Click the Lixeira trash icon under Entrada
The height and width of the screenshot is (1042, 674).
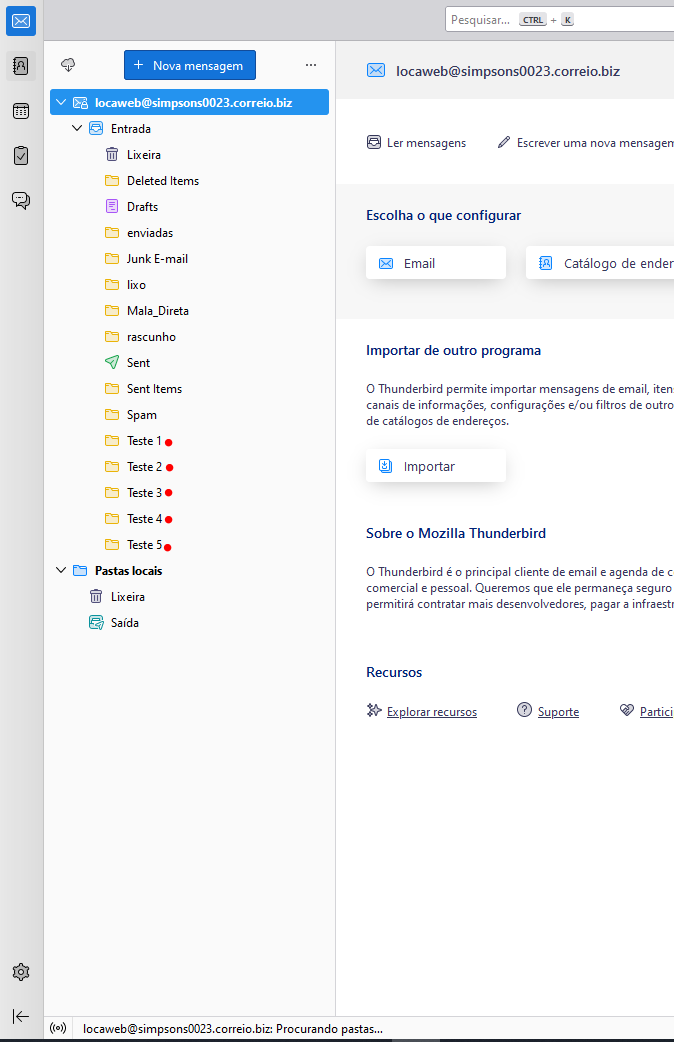pyautogui.click(x=112, y=154)
